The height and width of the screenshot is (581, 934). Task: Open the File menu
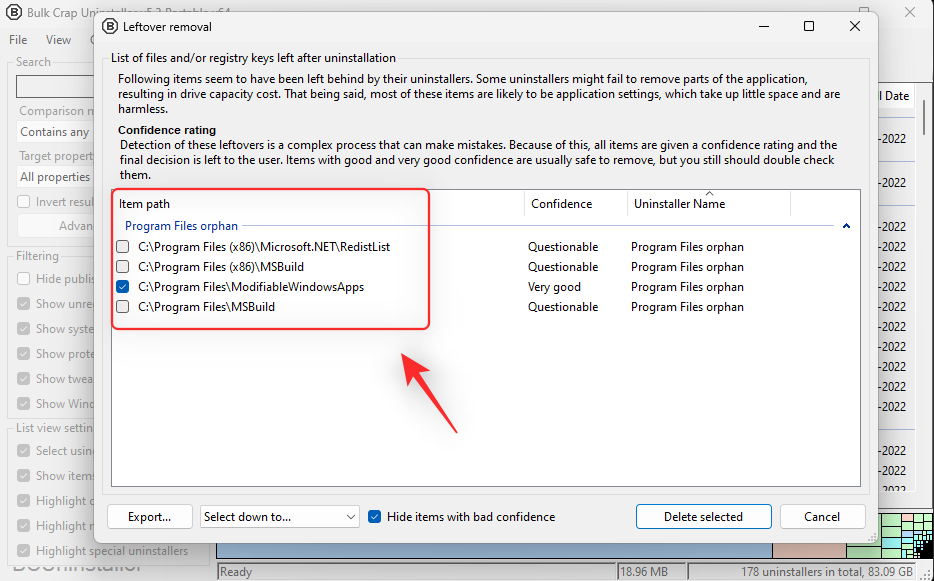(16, 39)
